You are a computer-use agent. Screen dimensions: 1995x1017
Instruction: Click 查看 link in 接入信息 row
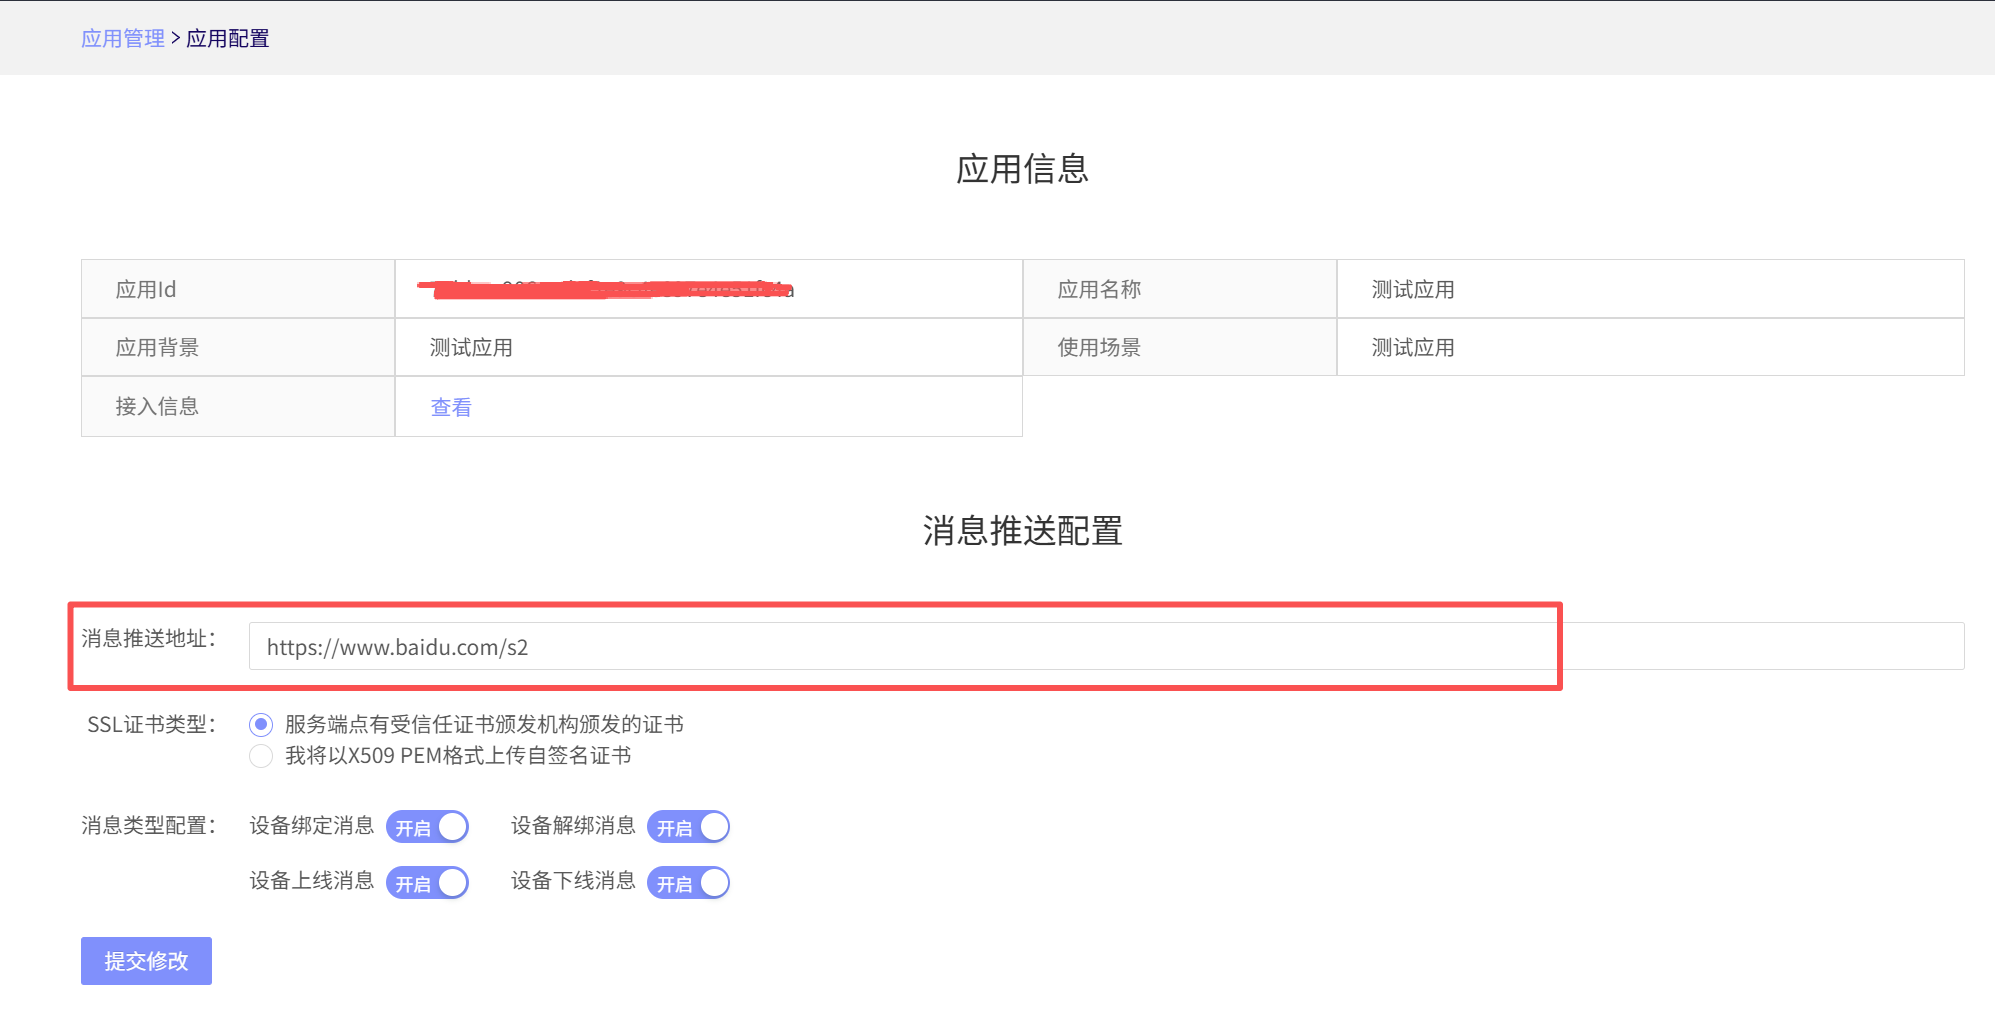(x=450, y=407)
